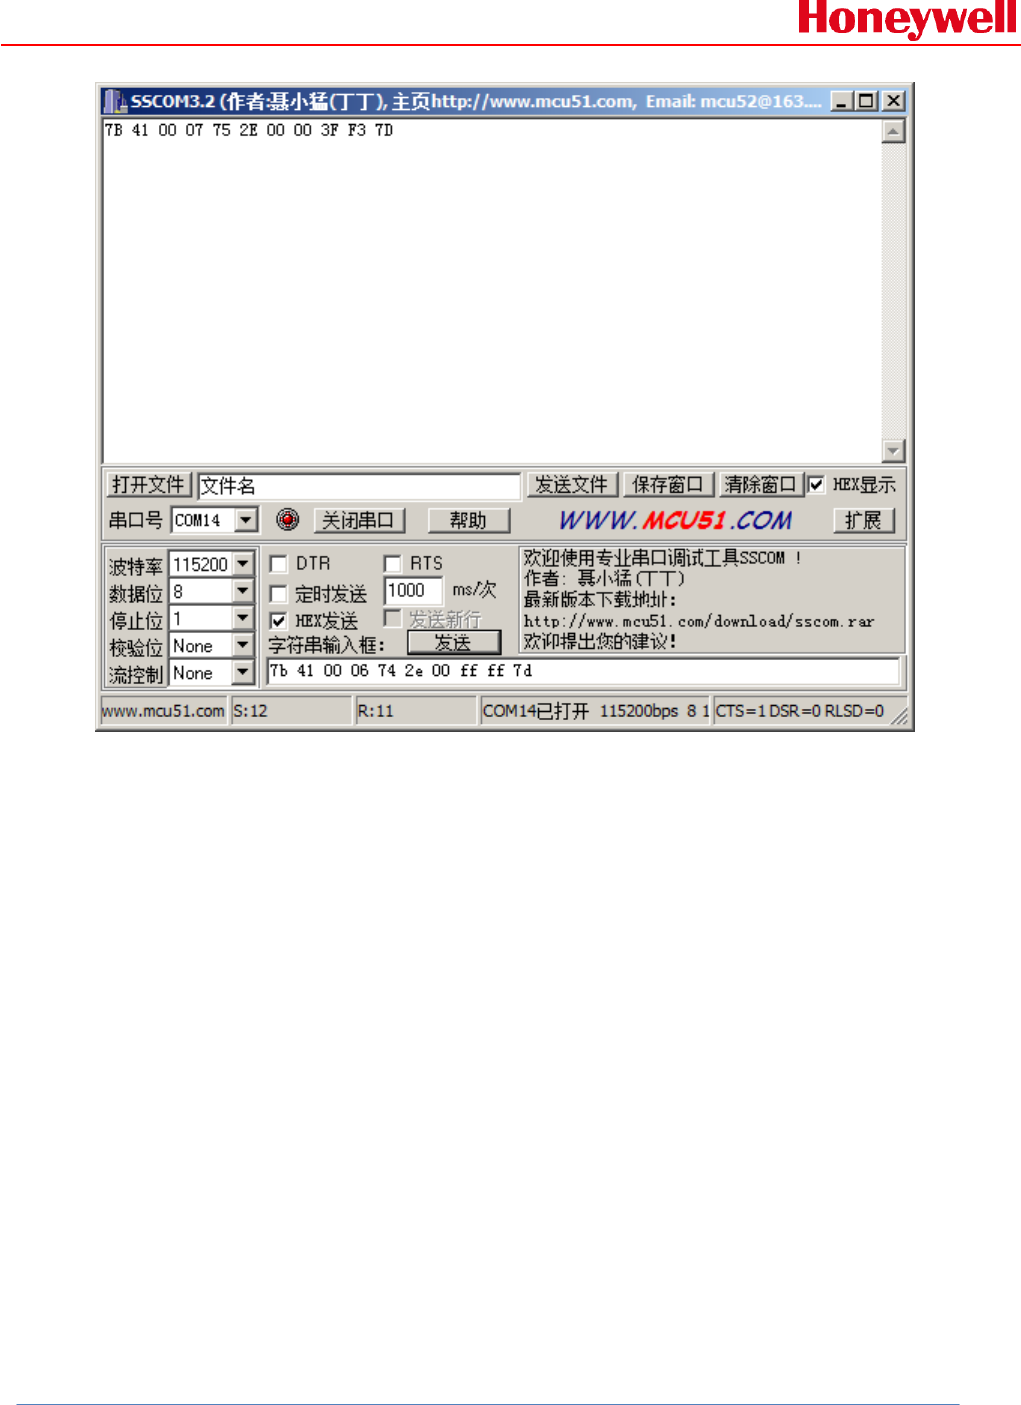Click the 扩展 expand button
This screenshot has width=1021, height=1405.
[x=864, y=520]
